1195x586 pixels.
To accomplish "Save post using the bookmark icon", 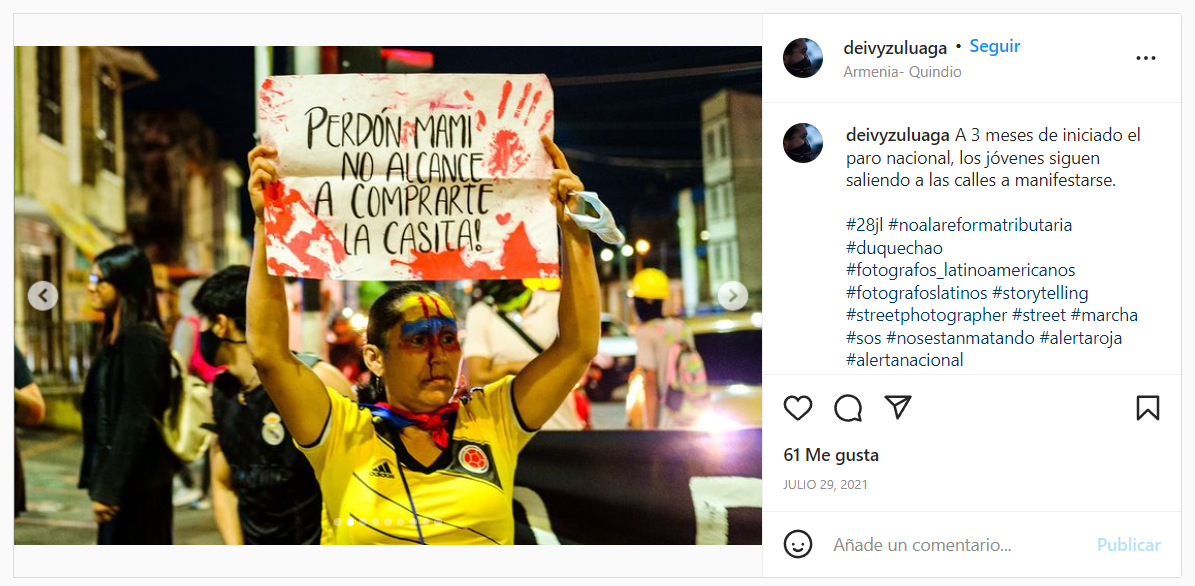I will [x=1147, y=408].
